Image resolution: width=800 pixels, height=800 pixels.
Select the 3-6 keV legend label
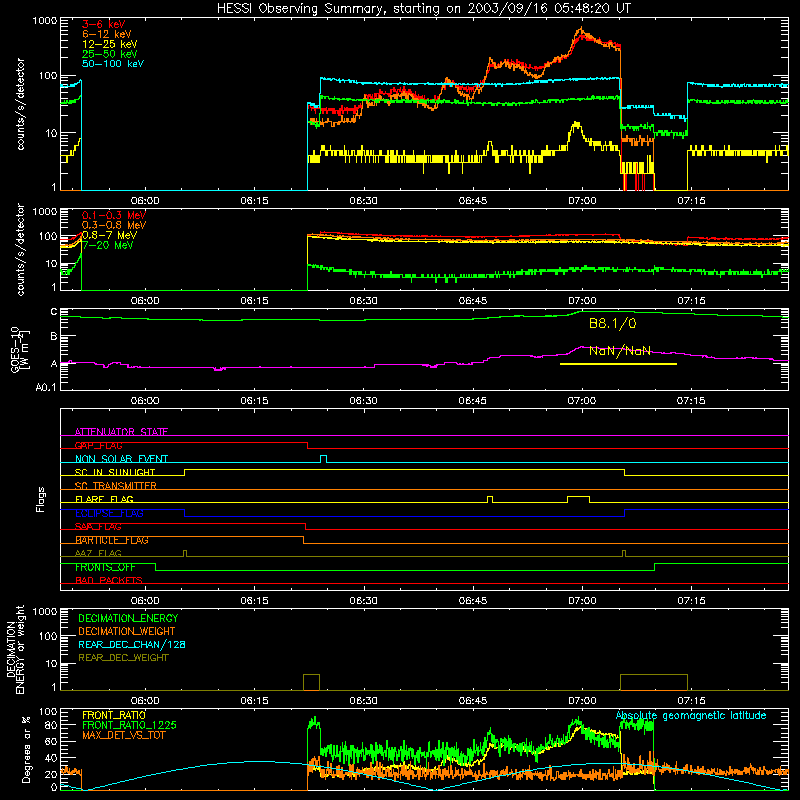(104, 24)
